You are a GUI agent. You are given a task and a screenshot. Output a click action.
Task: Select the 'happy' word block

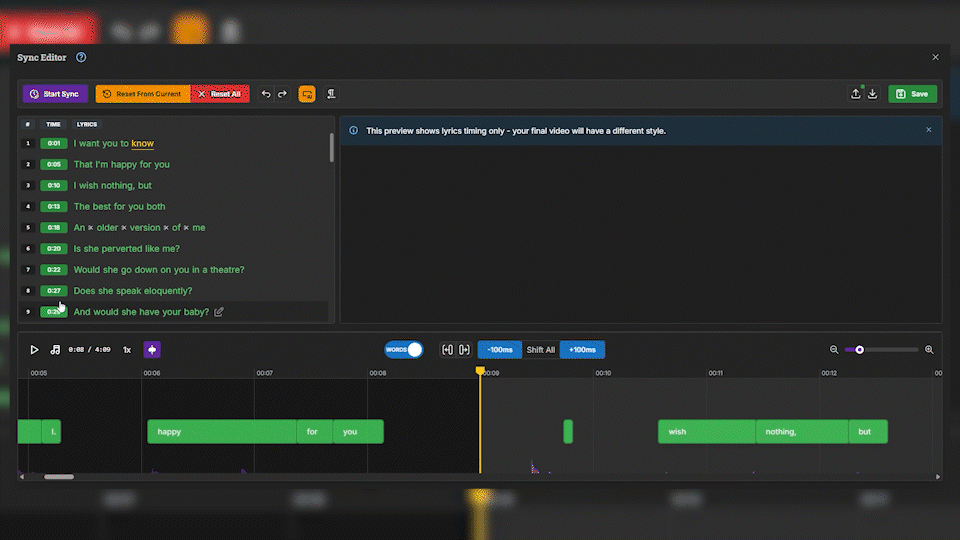click(222, 432)
